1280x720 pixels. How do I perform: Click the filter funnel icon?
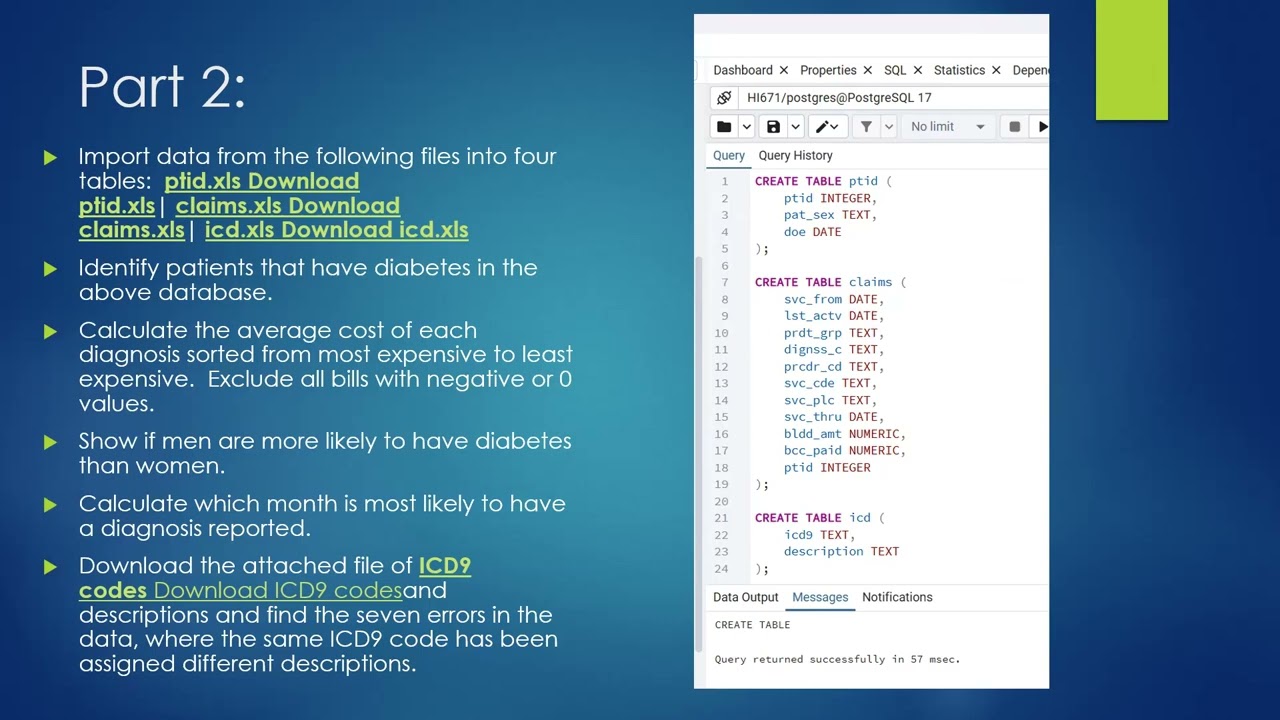coord(866,127)
